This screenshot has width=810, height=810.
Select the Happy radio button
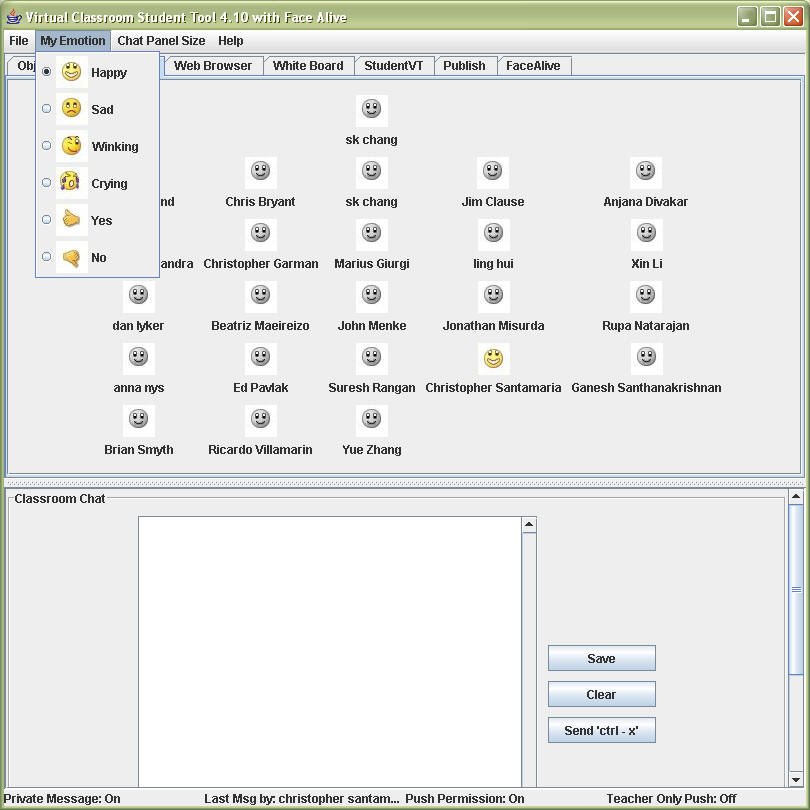pyautogui.click(x=47, y=72)
